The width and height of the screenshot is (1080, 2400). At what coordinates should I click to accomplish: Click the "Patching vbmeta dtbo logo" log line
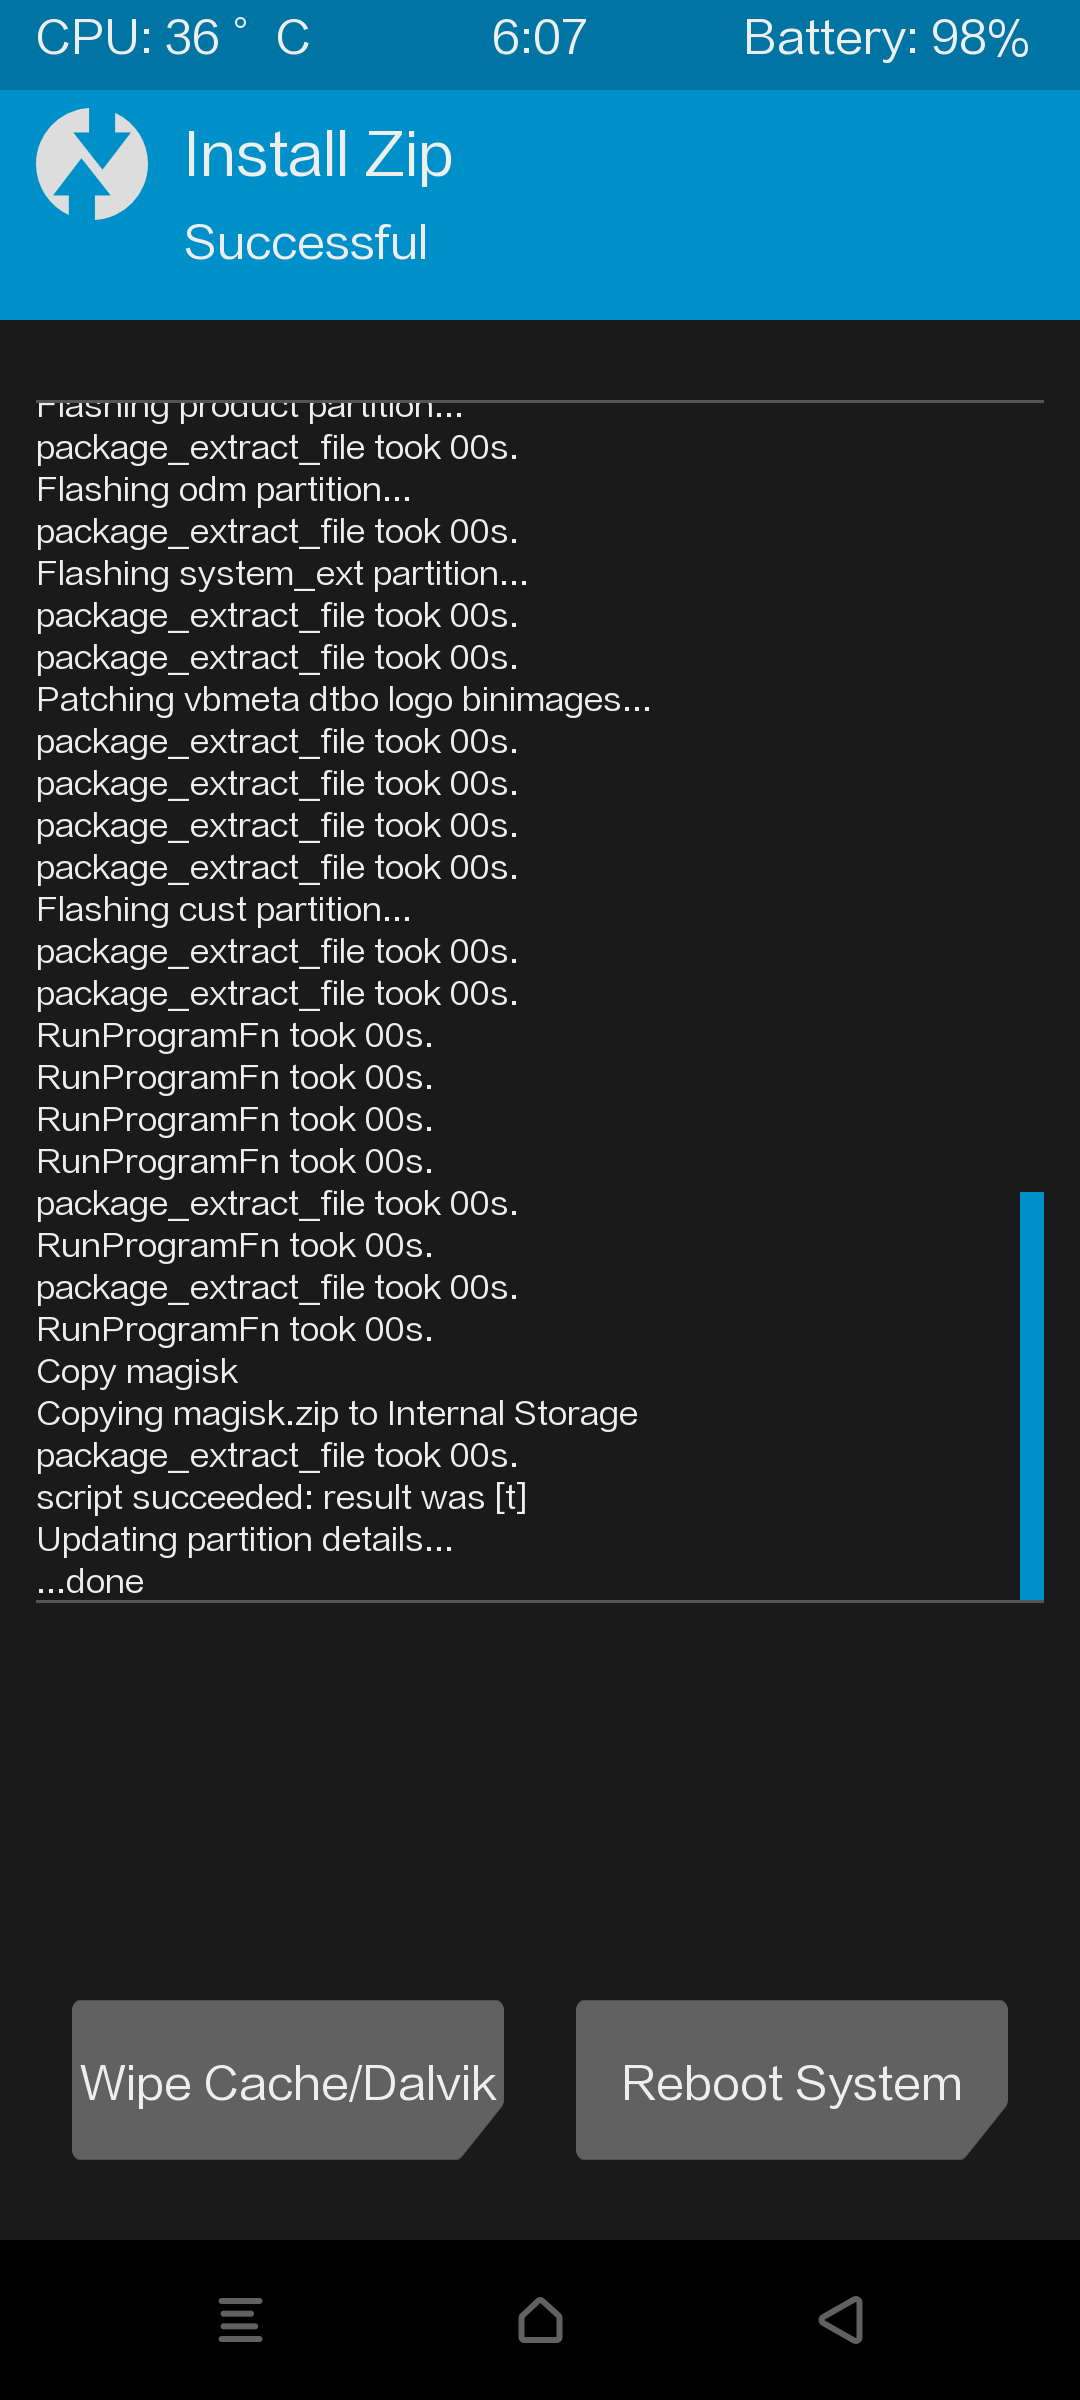coord(343,700)
